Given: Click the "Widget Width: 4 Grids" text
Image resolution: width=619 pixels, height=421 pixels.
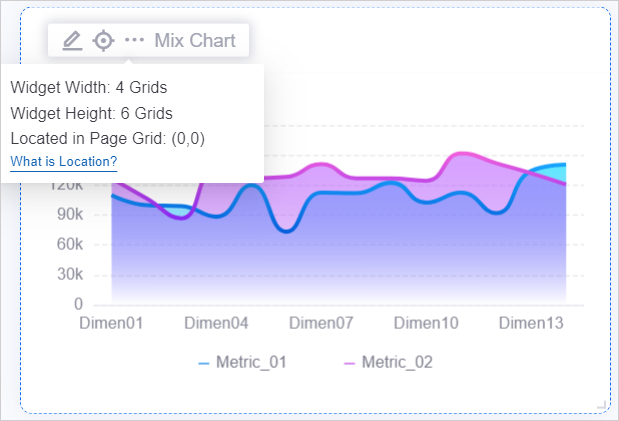Looking at the screenshot, I should click(89, 87).
